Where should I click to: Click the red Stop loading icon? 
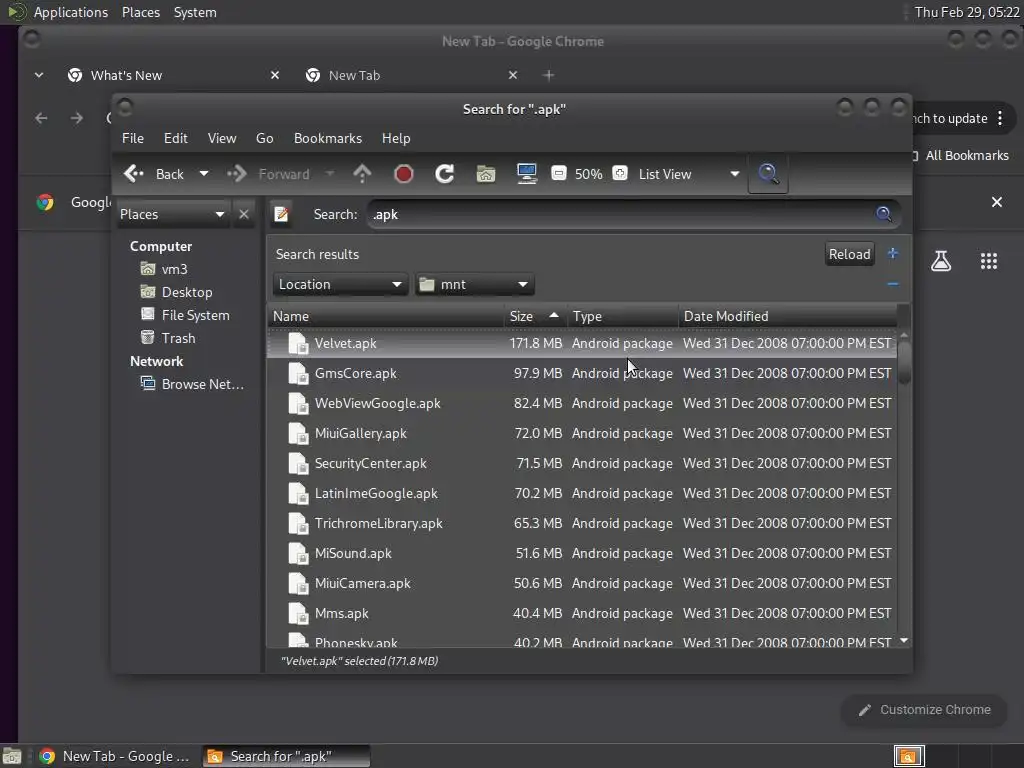click(x=404, y=174)
